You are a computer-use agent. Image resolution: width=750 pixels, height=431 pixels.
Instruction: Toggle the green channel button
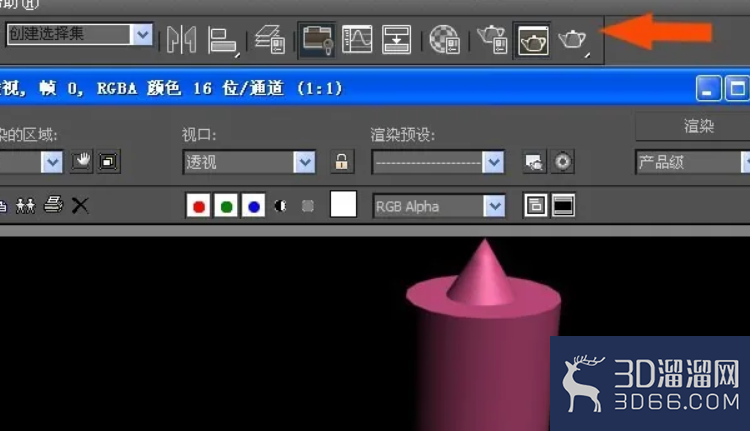coord(226,206)
